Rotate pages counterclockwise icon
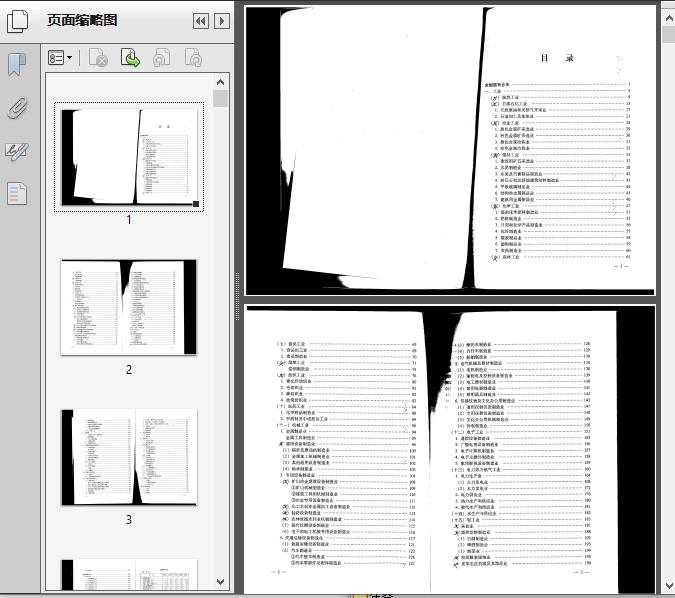675x598 pixels. 161,58
